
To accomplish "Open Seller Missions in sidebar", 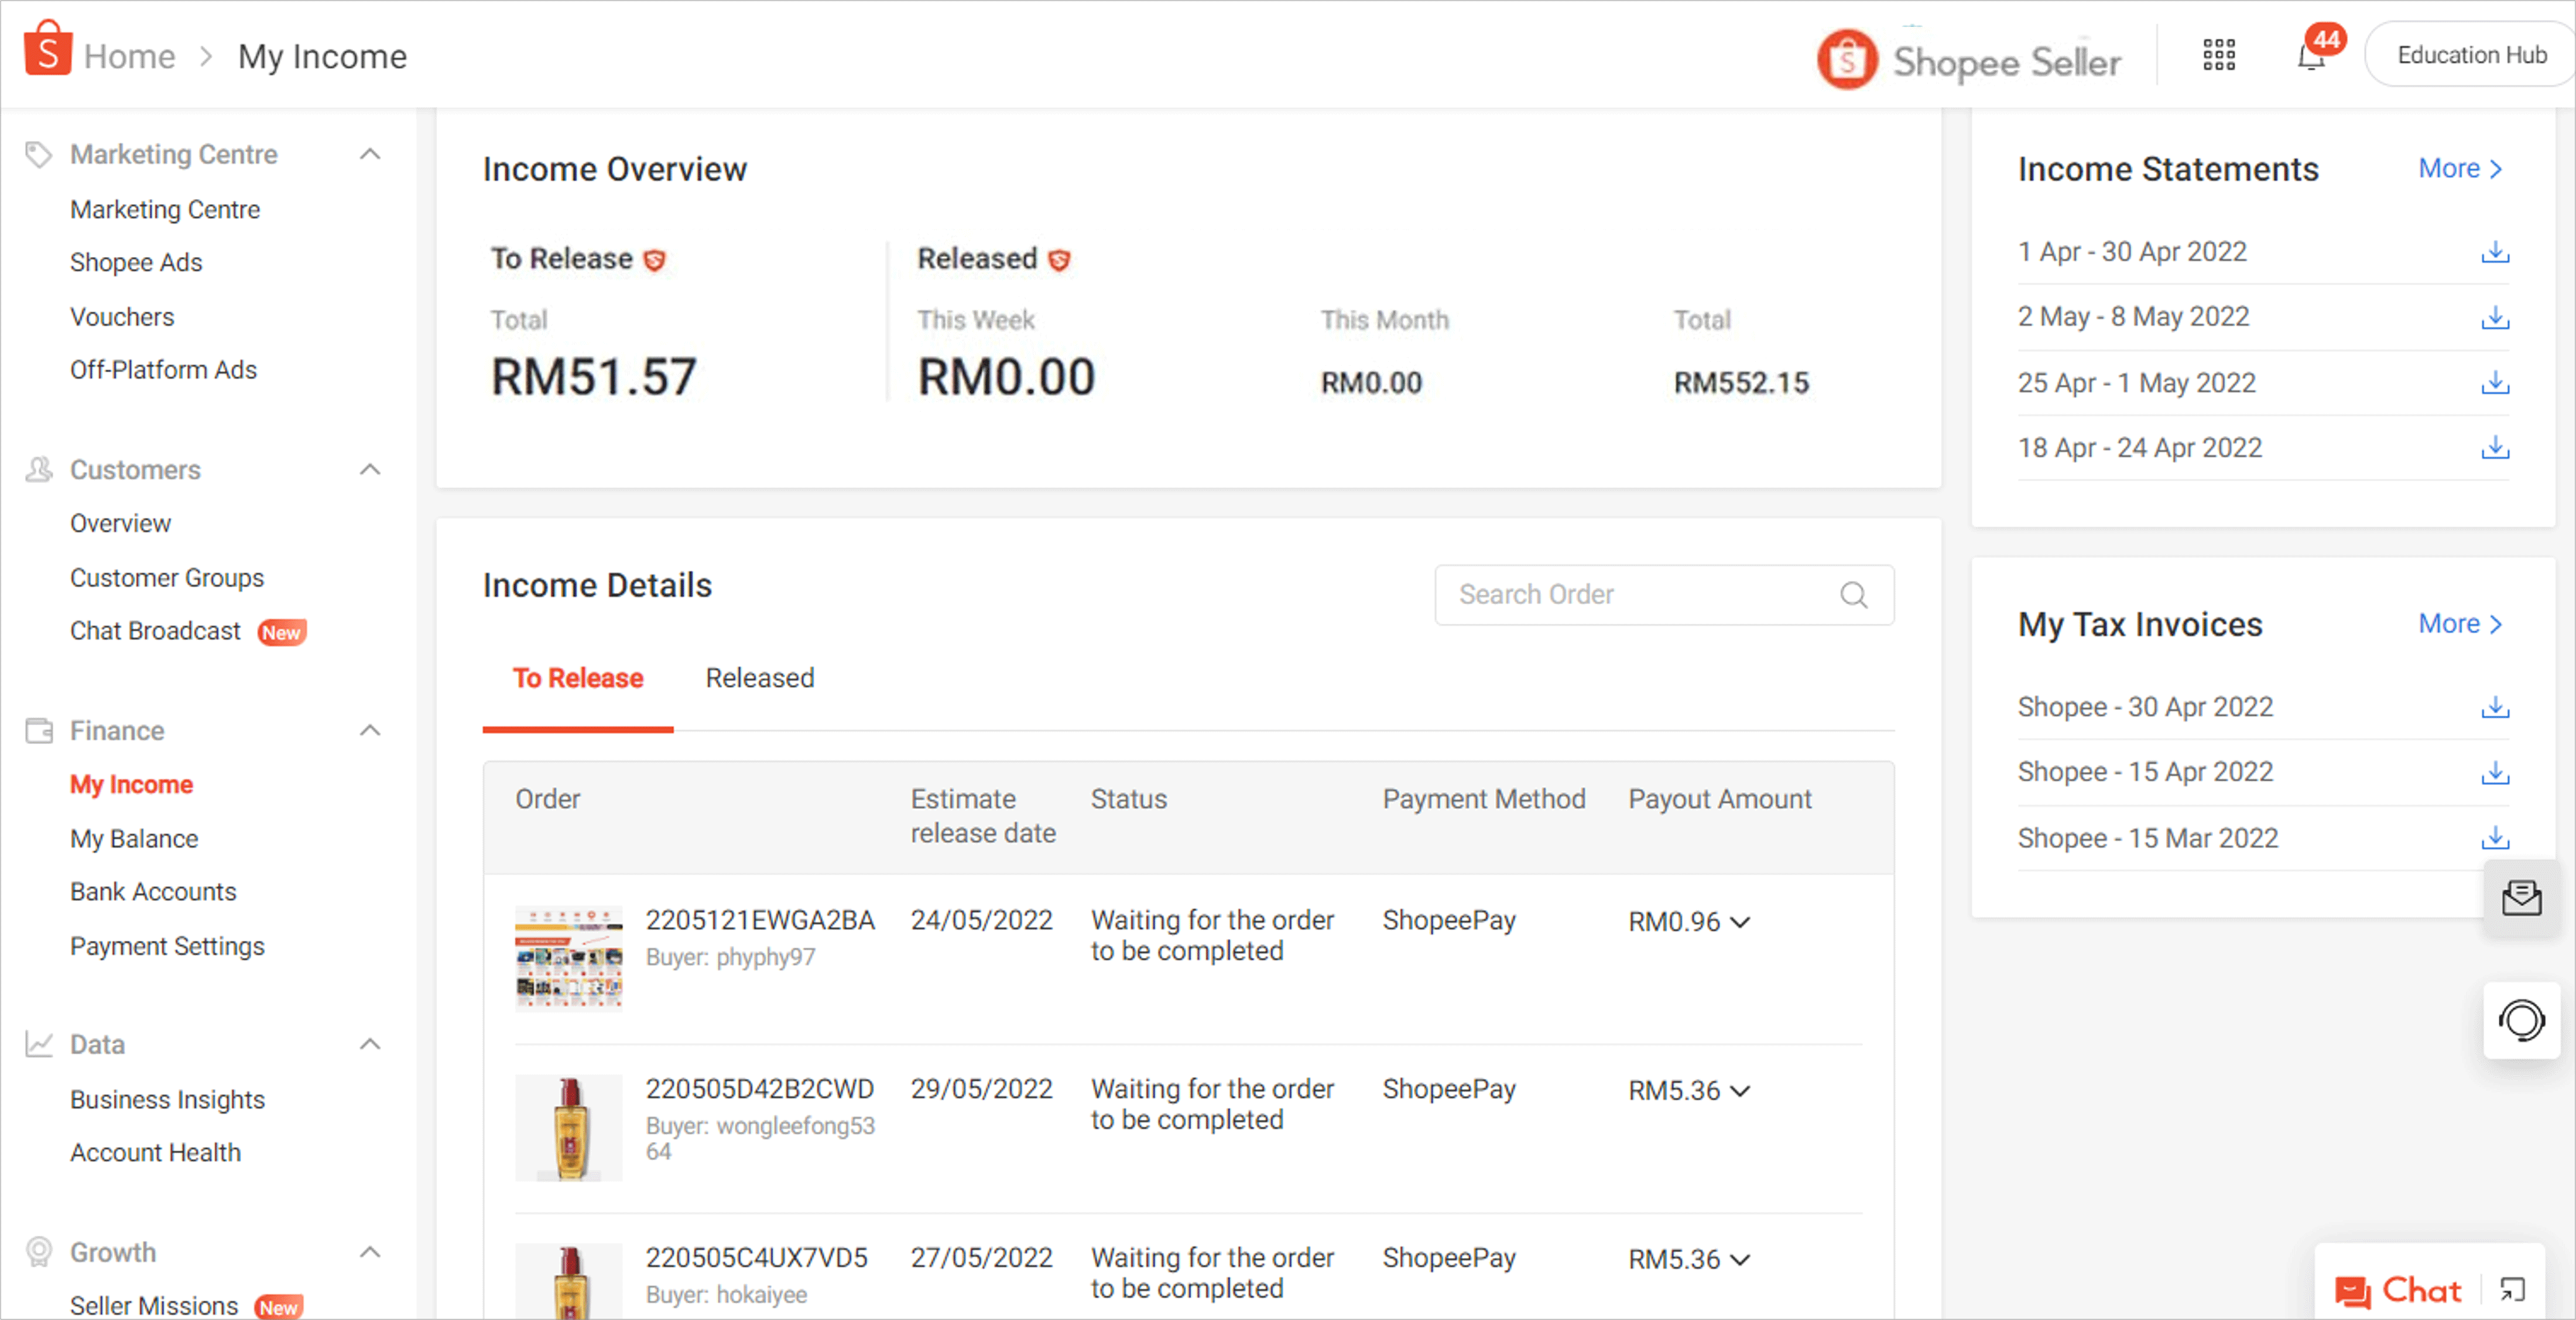I will (154, 1306).
